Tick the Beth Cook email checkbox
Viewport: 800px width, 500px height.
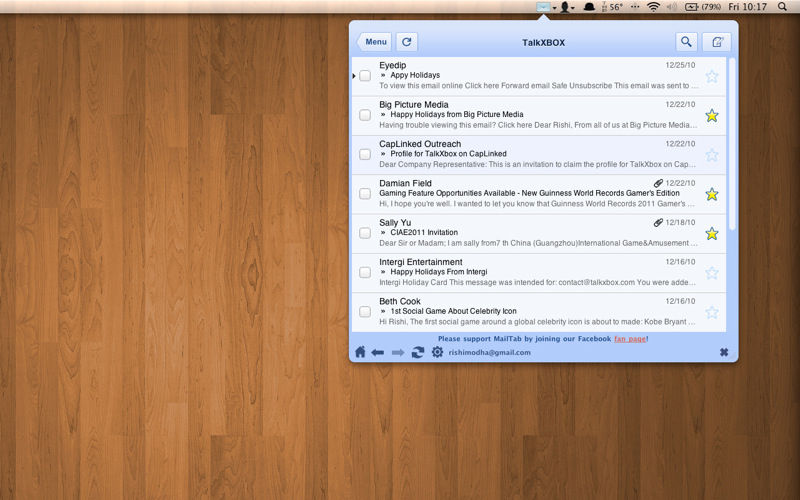click(365, 311)
